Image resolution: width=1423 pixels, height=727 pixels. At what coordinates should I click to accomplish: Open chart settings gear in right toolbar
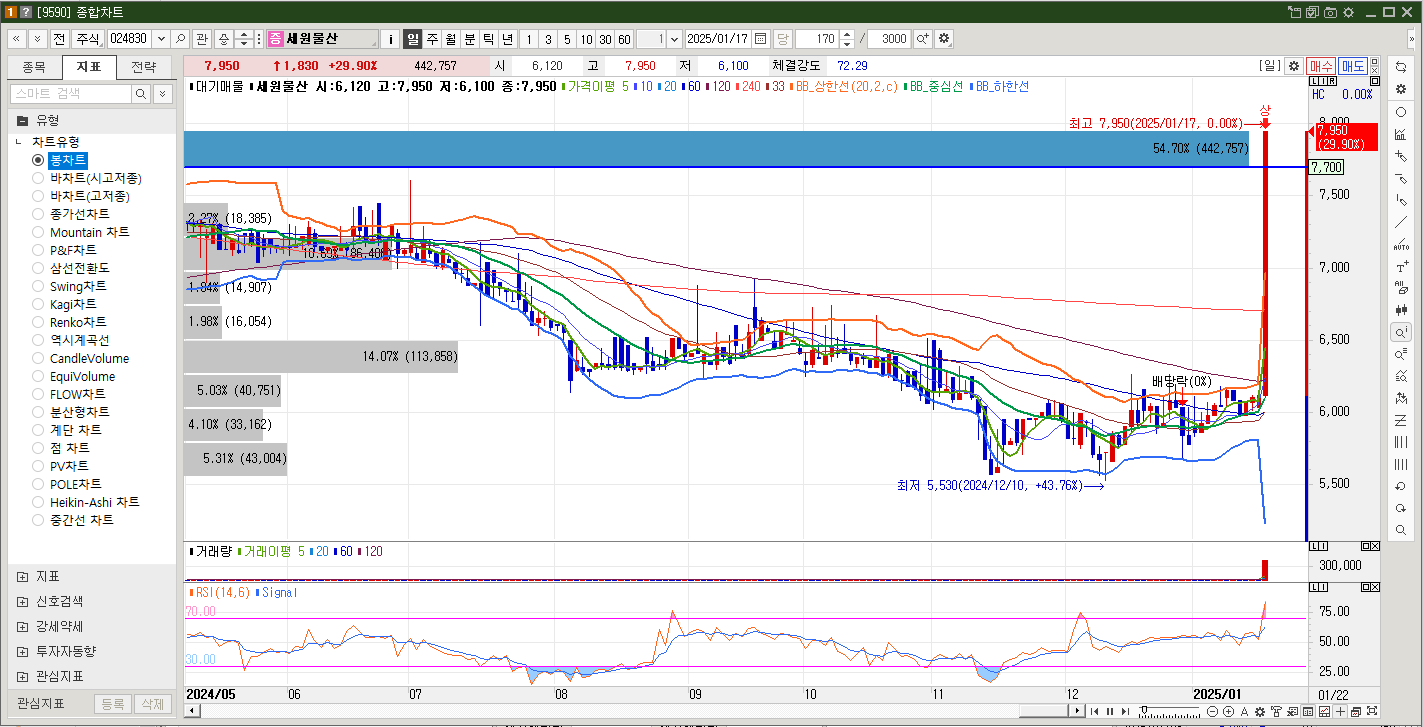(x=1401, y=89)
